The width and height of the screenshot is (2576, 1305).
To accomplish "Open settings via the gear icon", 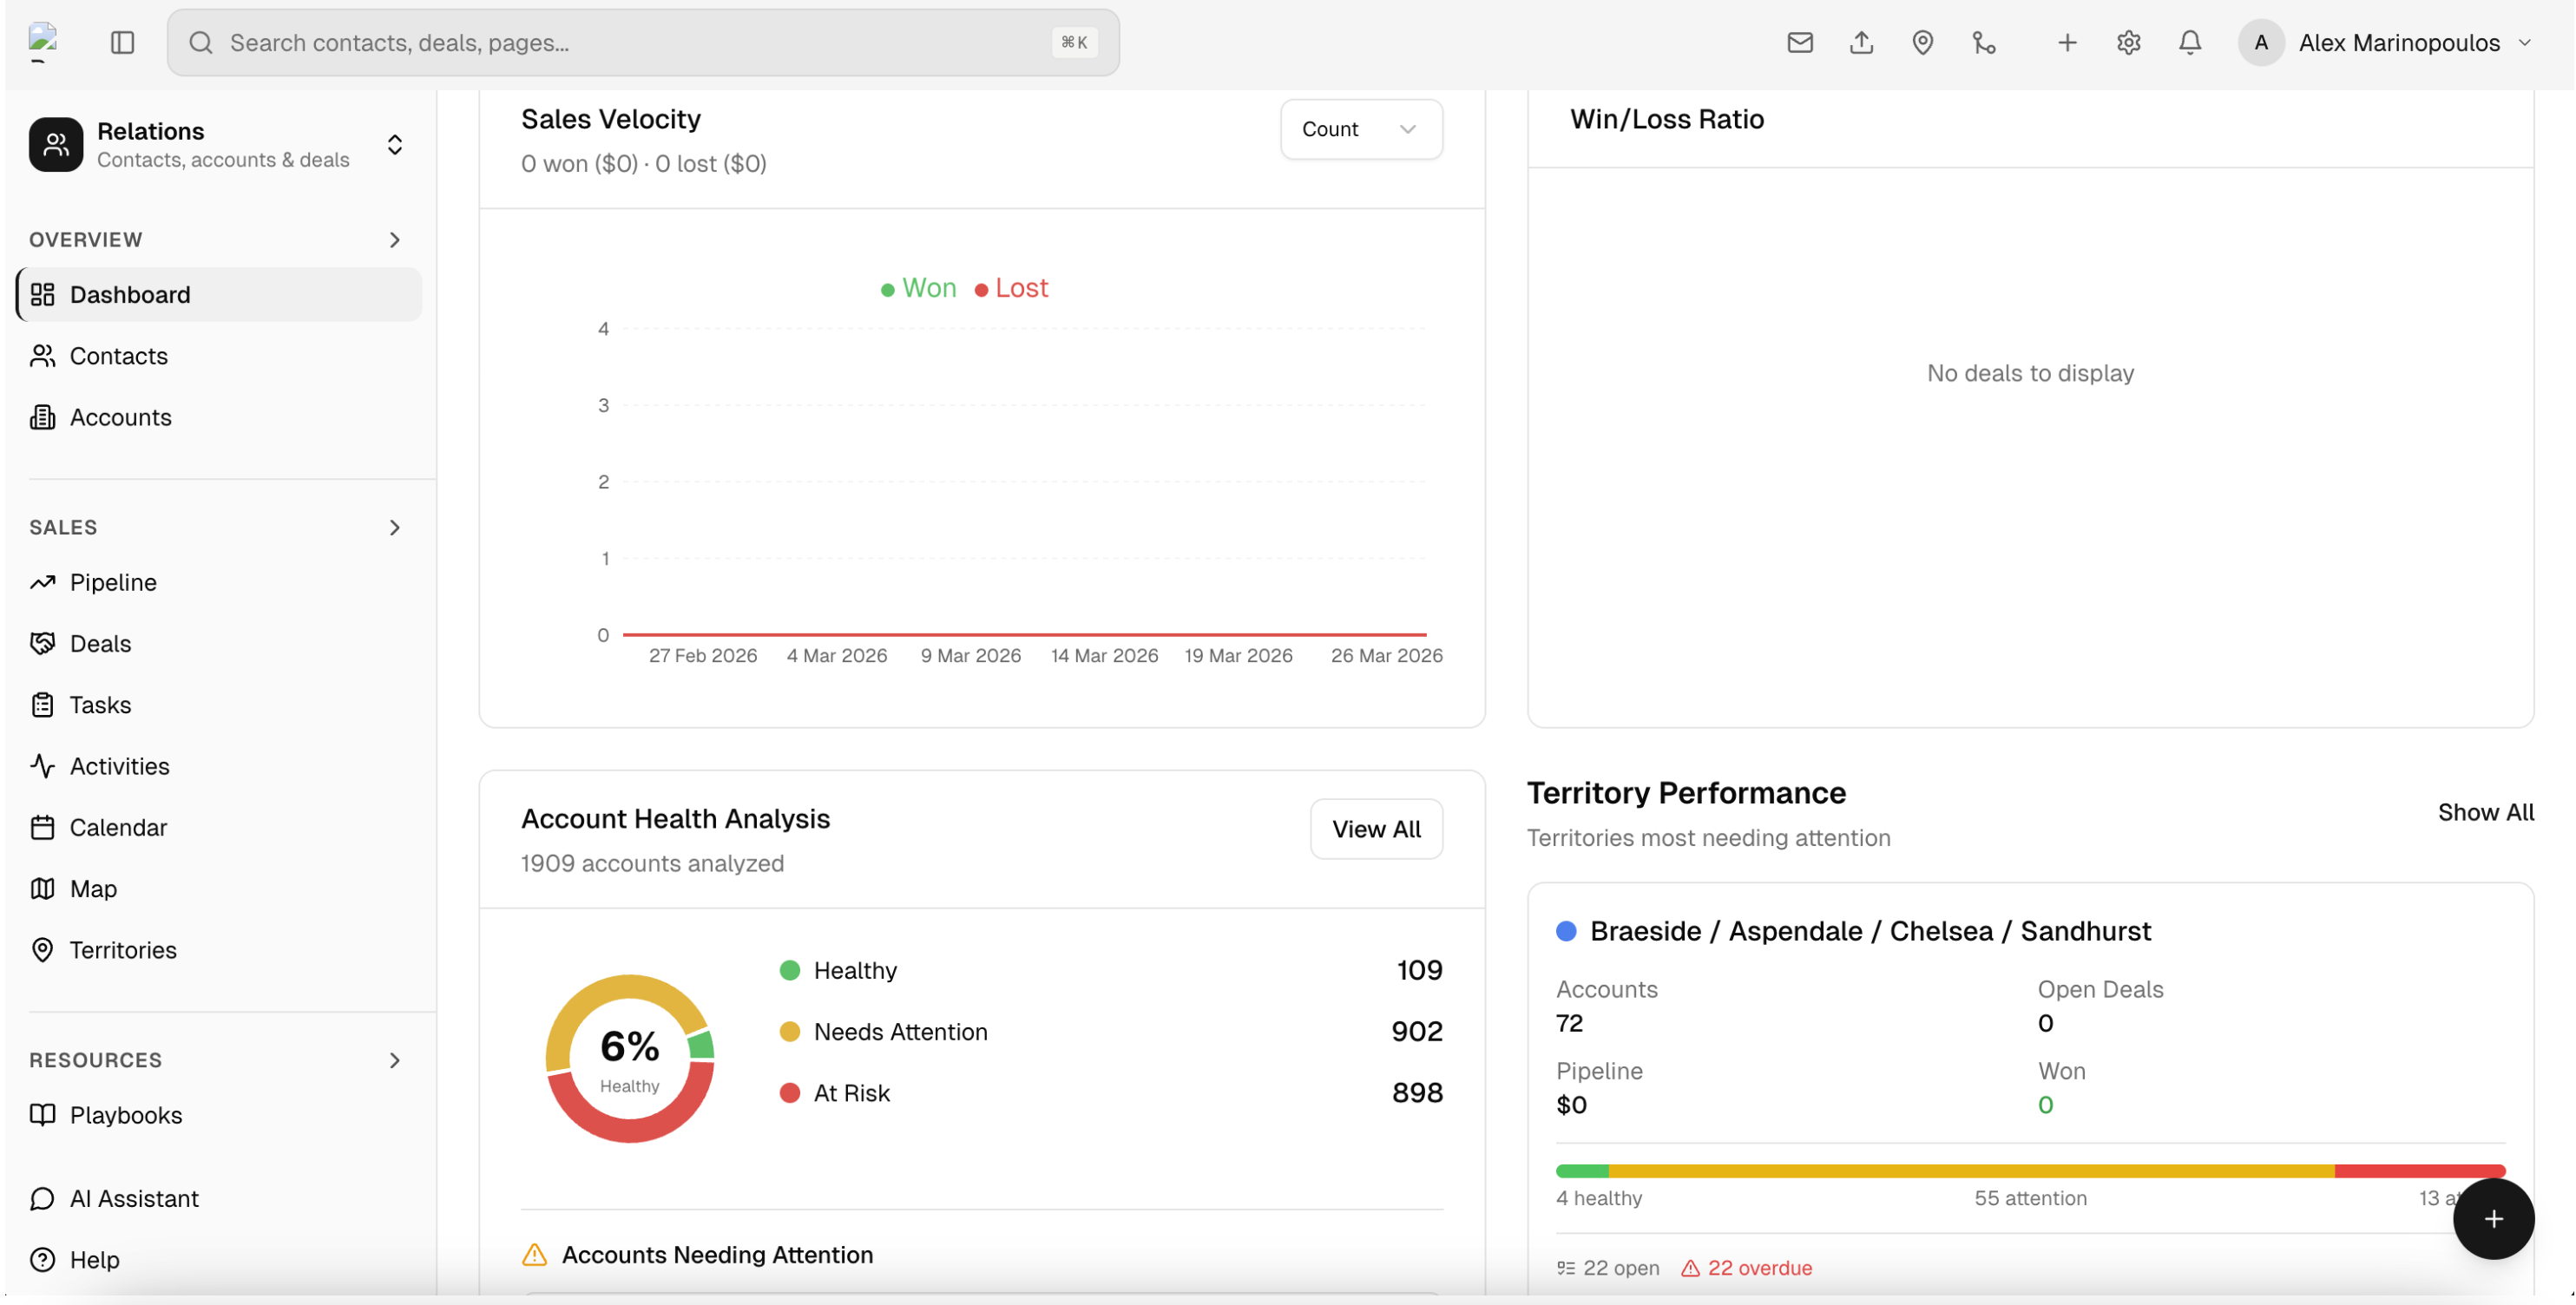I will 2128,43.
